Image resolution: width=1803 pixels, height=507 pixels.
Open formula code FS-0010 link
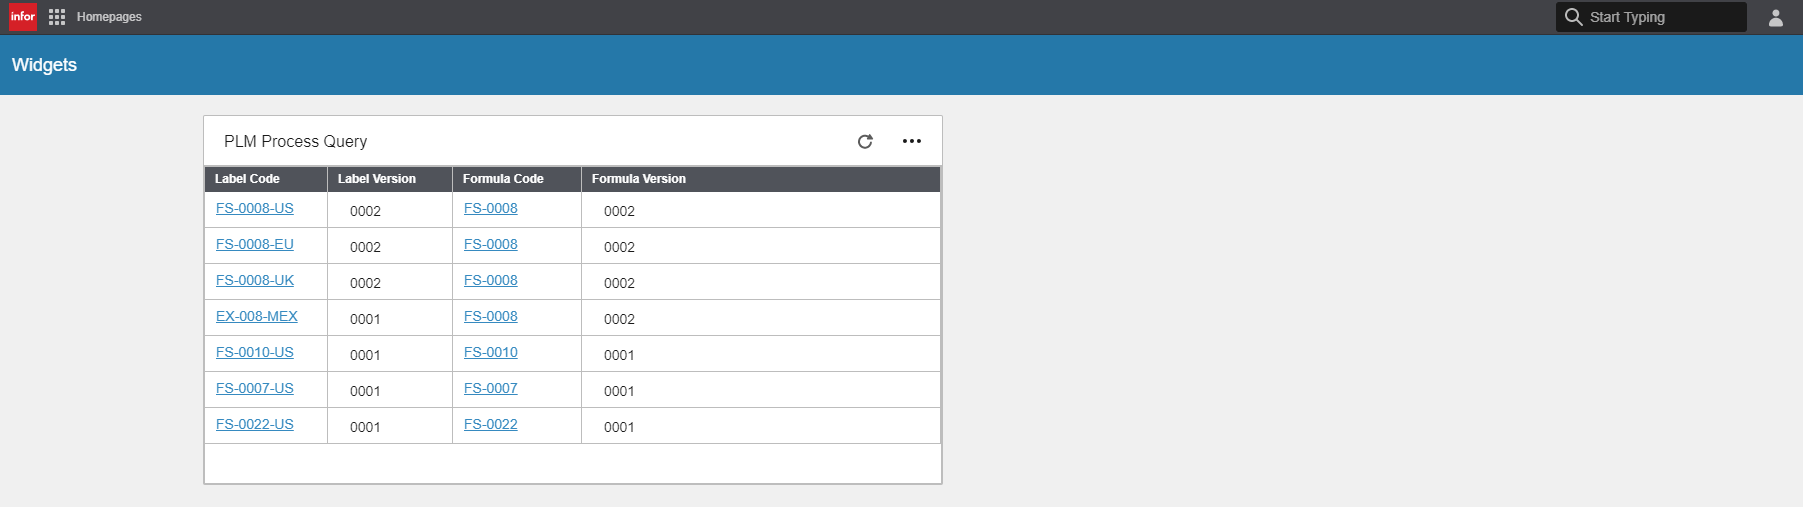[491, 353]
